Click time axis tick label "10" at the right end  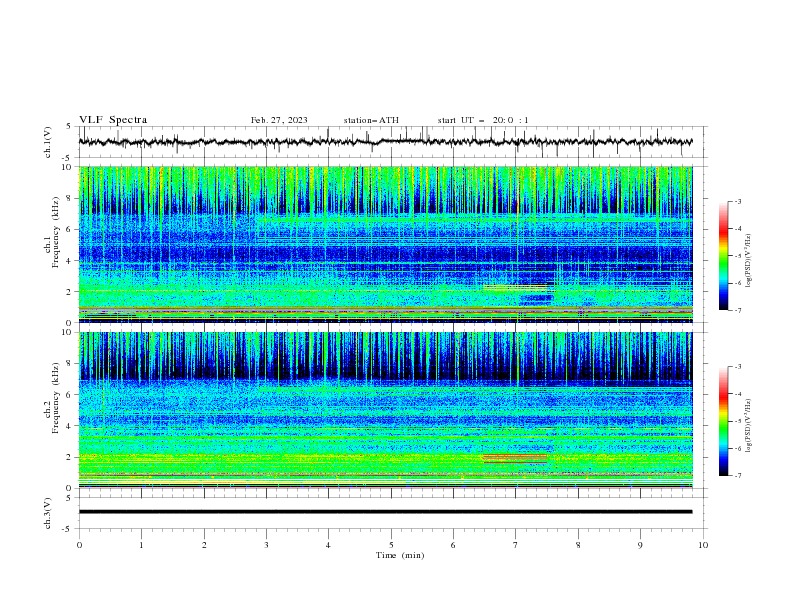pyautogui.click(x=703, y=545)
